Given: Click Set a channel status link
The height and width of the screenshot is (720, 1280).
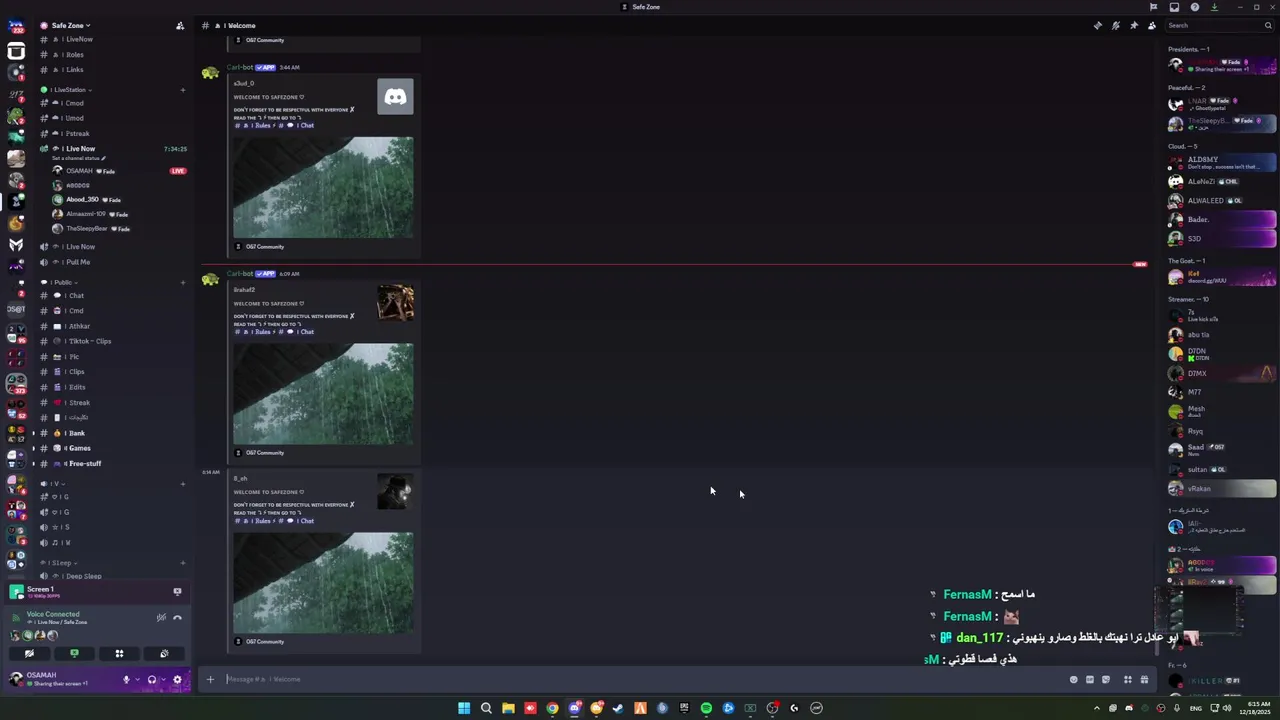Looking at the screenshot, I should coord(78,159).
